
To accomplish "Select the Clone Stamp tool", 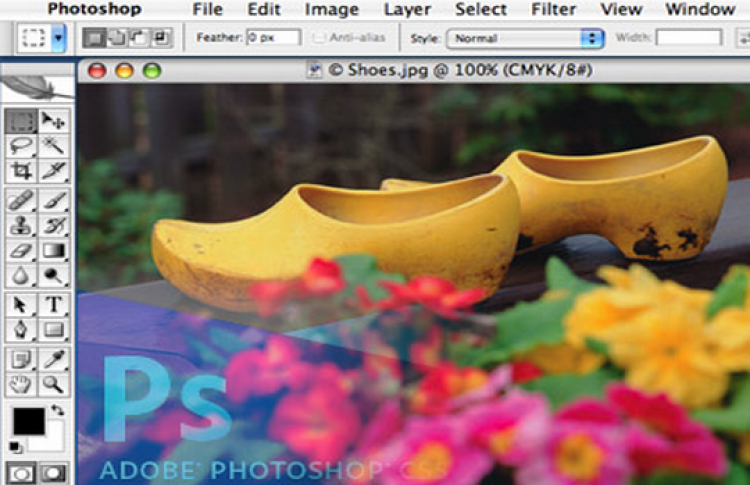I will [21, 225].
